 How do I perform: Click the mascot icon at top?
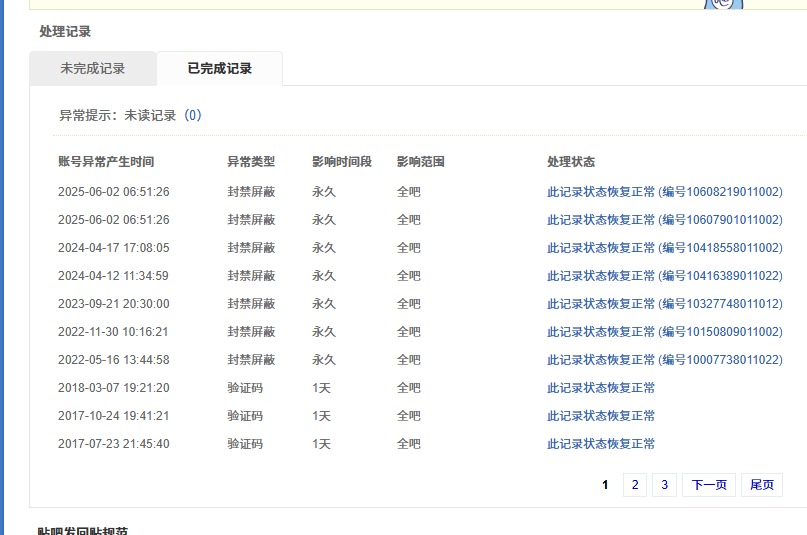click(x=723, y=4)
